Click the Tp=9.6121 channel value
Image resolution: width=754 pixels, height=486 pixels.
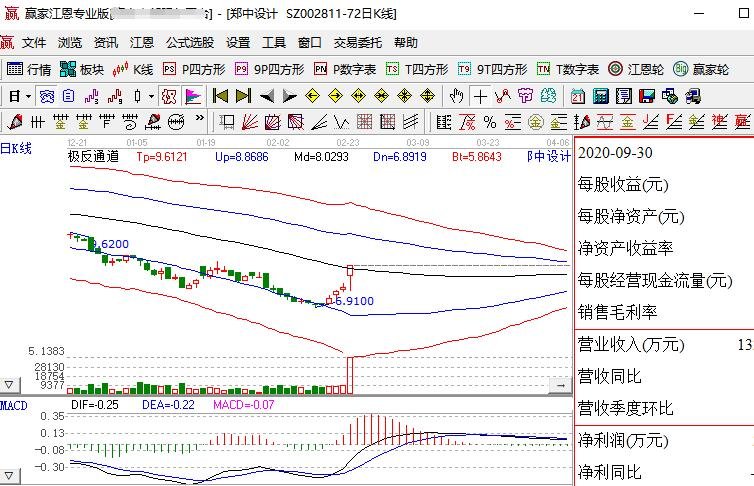[x=162, y=157]
